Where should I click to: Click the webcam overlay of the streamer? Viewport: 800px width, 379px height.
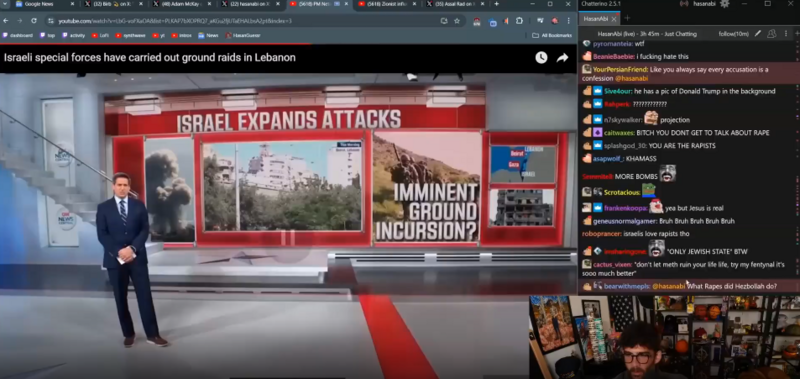(664, 337)
